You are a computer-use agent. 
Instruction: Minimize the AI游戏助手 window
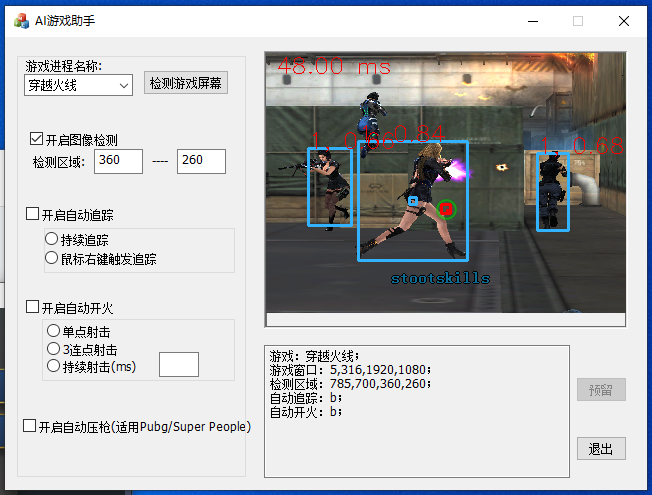[533, 21]
